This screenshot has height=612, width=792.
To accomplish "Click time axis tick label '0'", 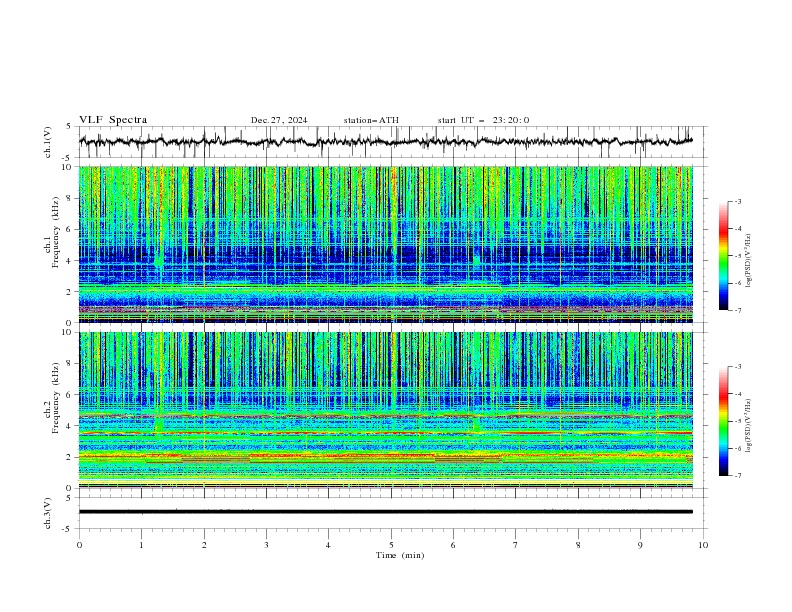I will click(x=79, y=545).
